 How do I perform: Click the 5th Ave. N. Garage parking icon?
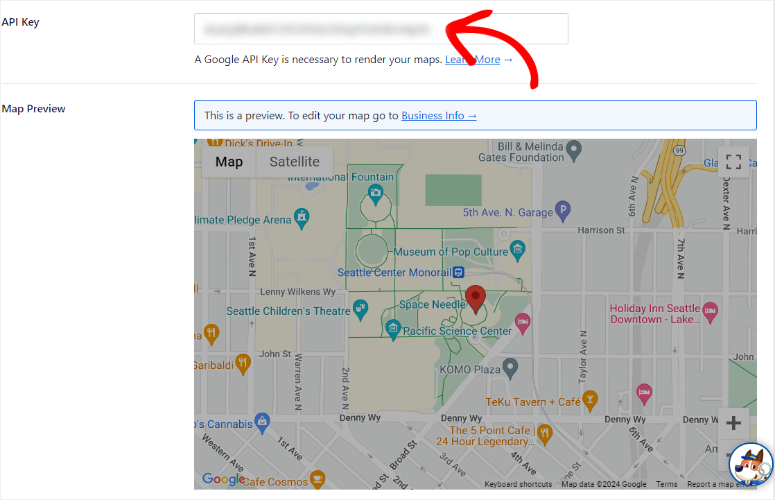tap(562, 211)
